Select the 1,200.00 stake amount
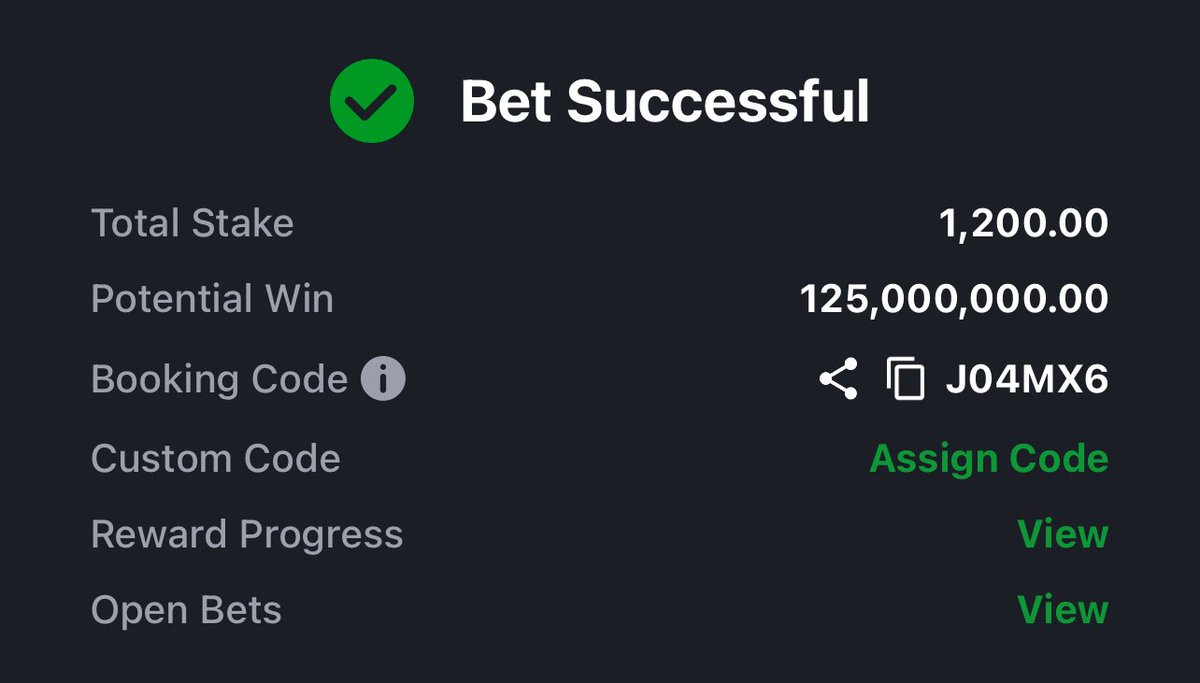Viewport: 1200px width, 683px height. click(x=1024, y=224)
